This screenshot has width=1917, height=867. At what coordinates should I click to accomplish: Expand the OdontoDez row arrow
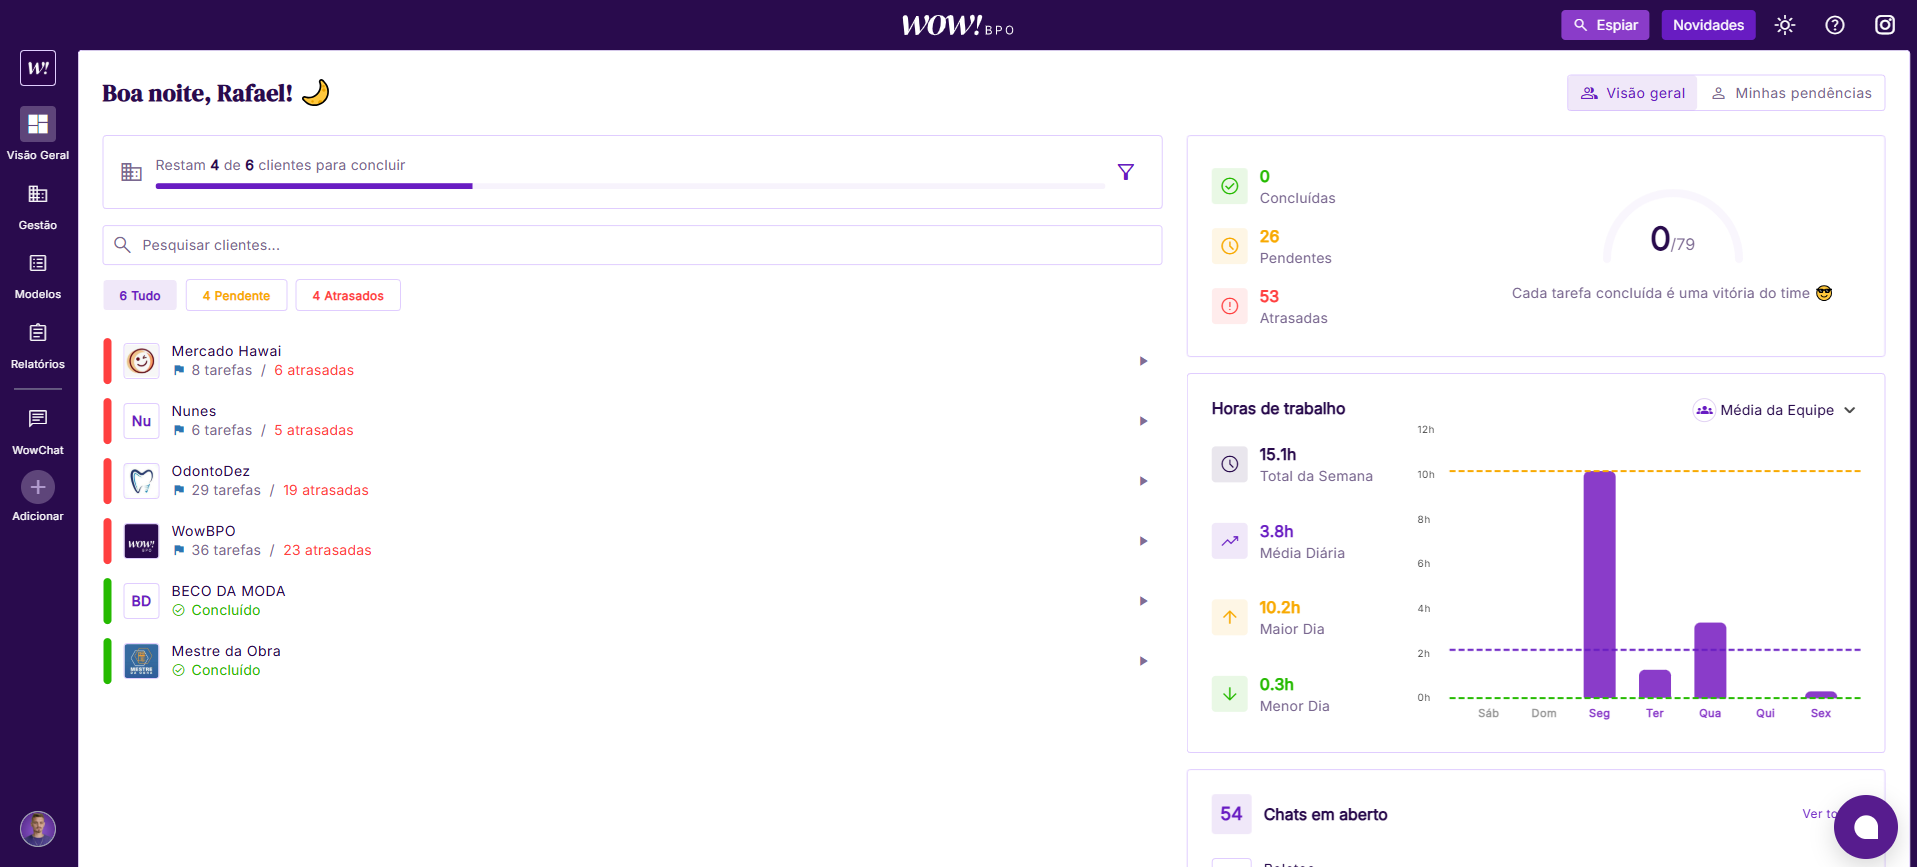tap(1143, 481)
